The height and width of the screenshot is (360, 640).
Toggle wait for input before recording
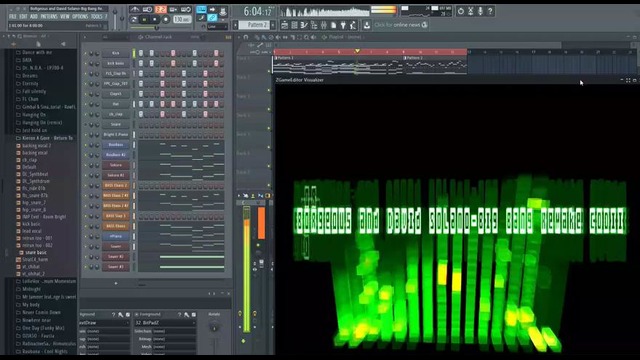pyautogui.click(x=147, y=9)
